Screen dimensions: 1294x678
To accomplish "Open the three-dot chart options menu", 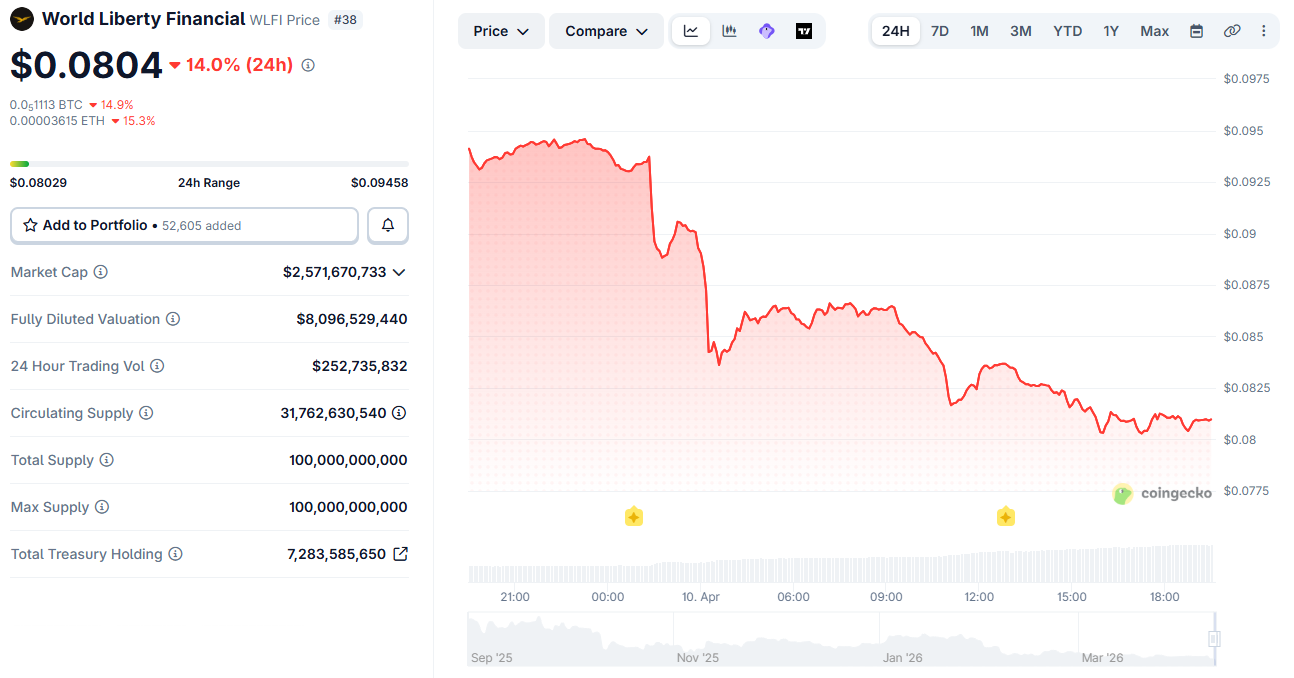I will pyautogui.click(x=1264, y=31).
